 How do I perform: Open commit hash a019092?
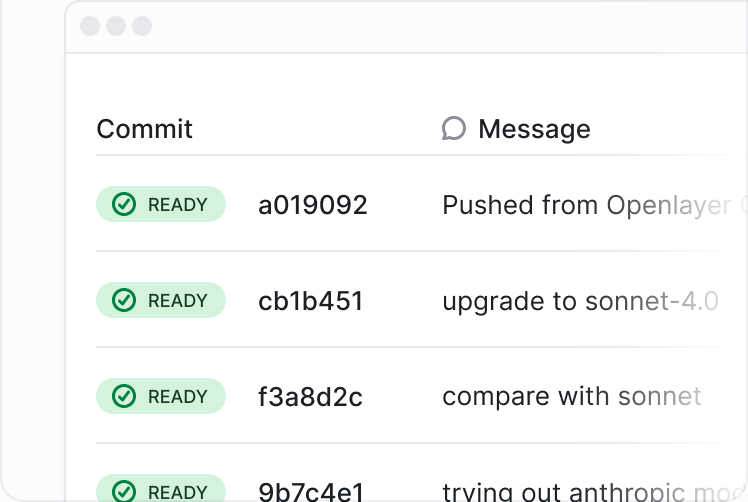tap(312, 205)
